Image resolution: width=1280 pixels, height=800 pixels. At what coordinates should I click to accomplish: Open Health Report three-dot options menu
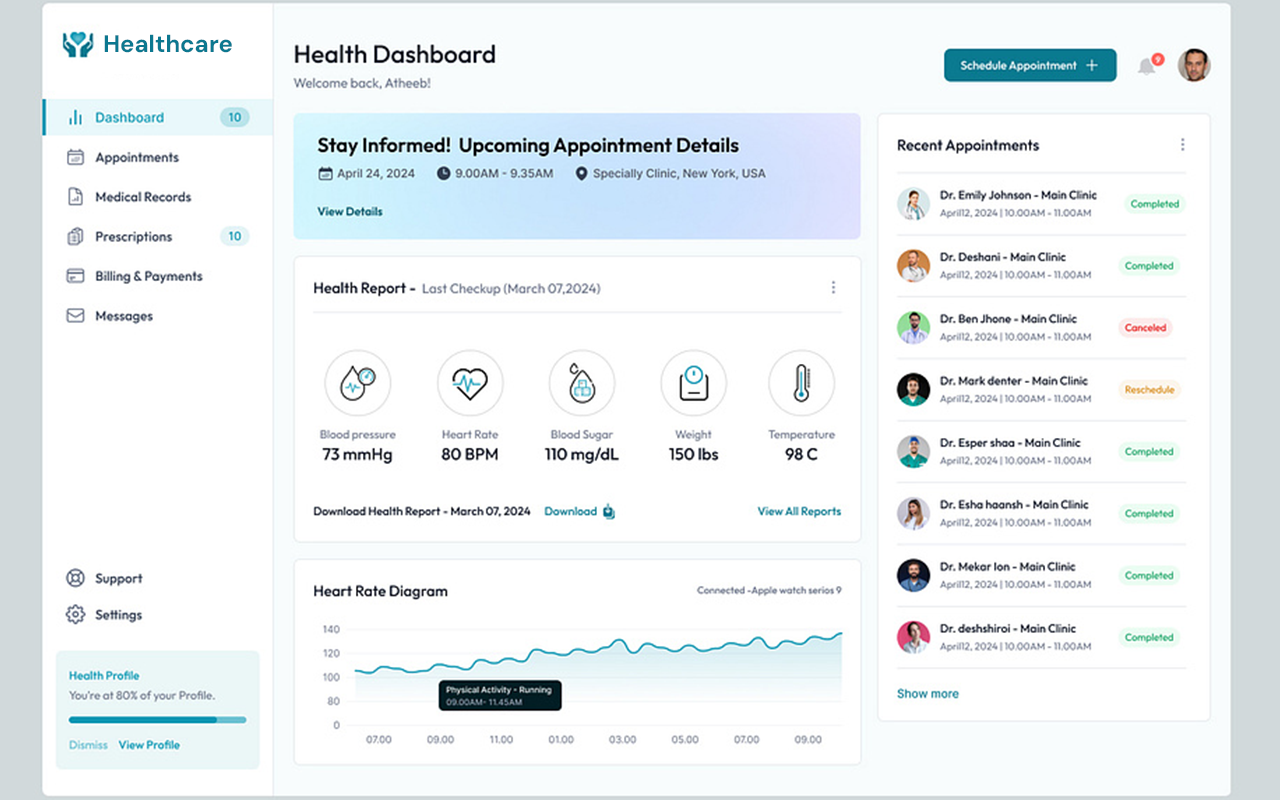pos(833,288)
